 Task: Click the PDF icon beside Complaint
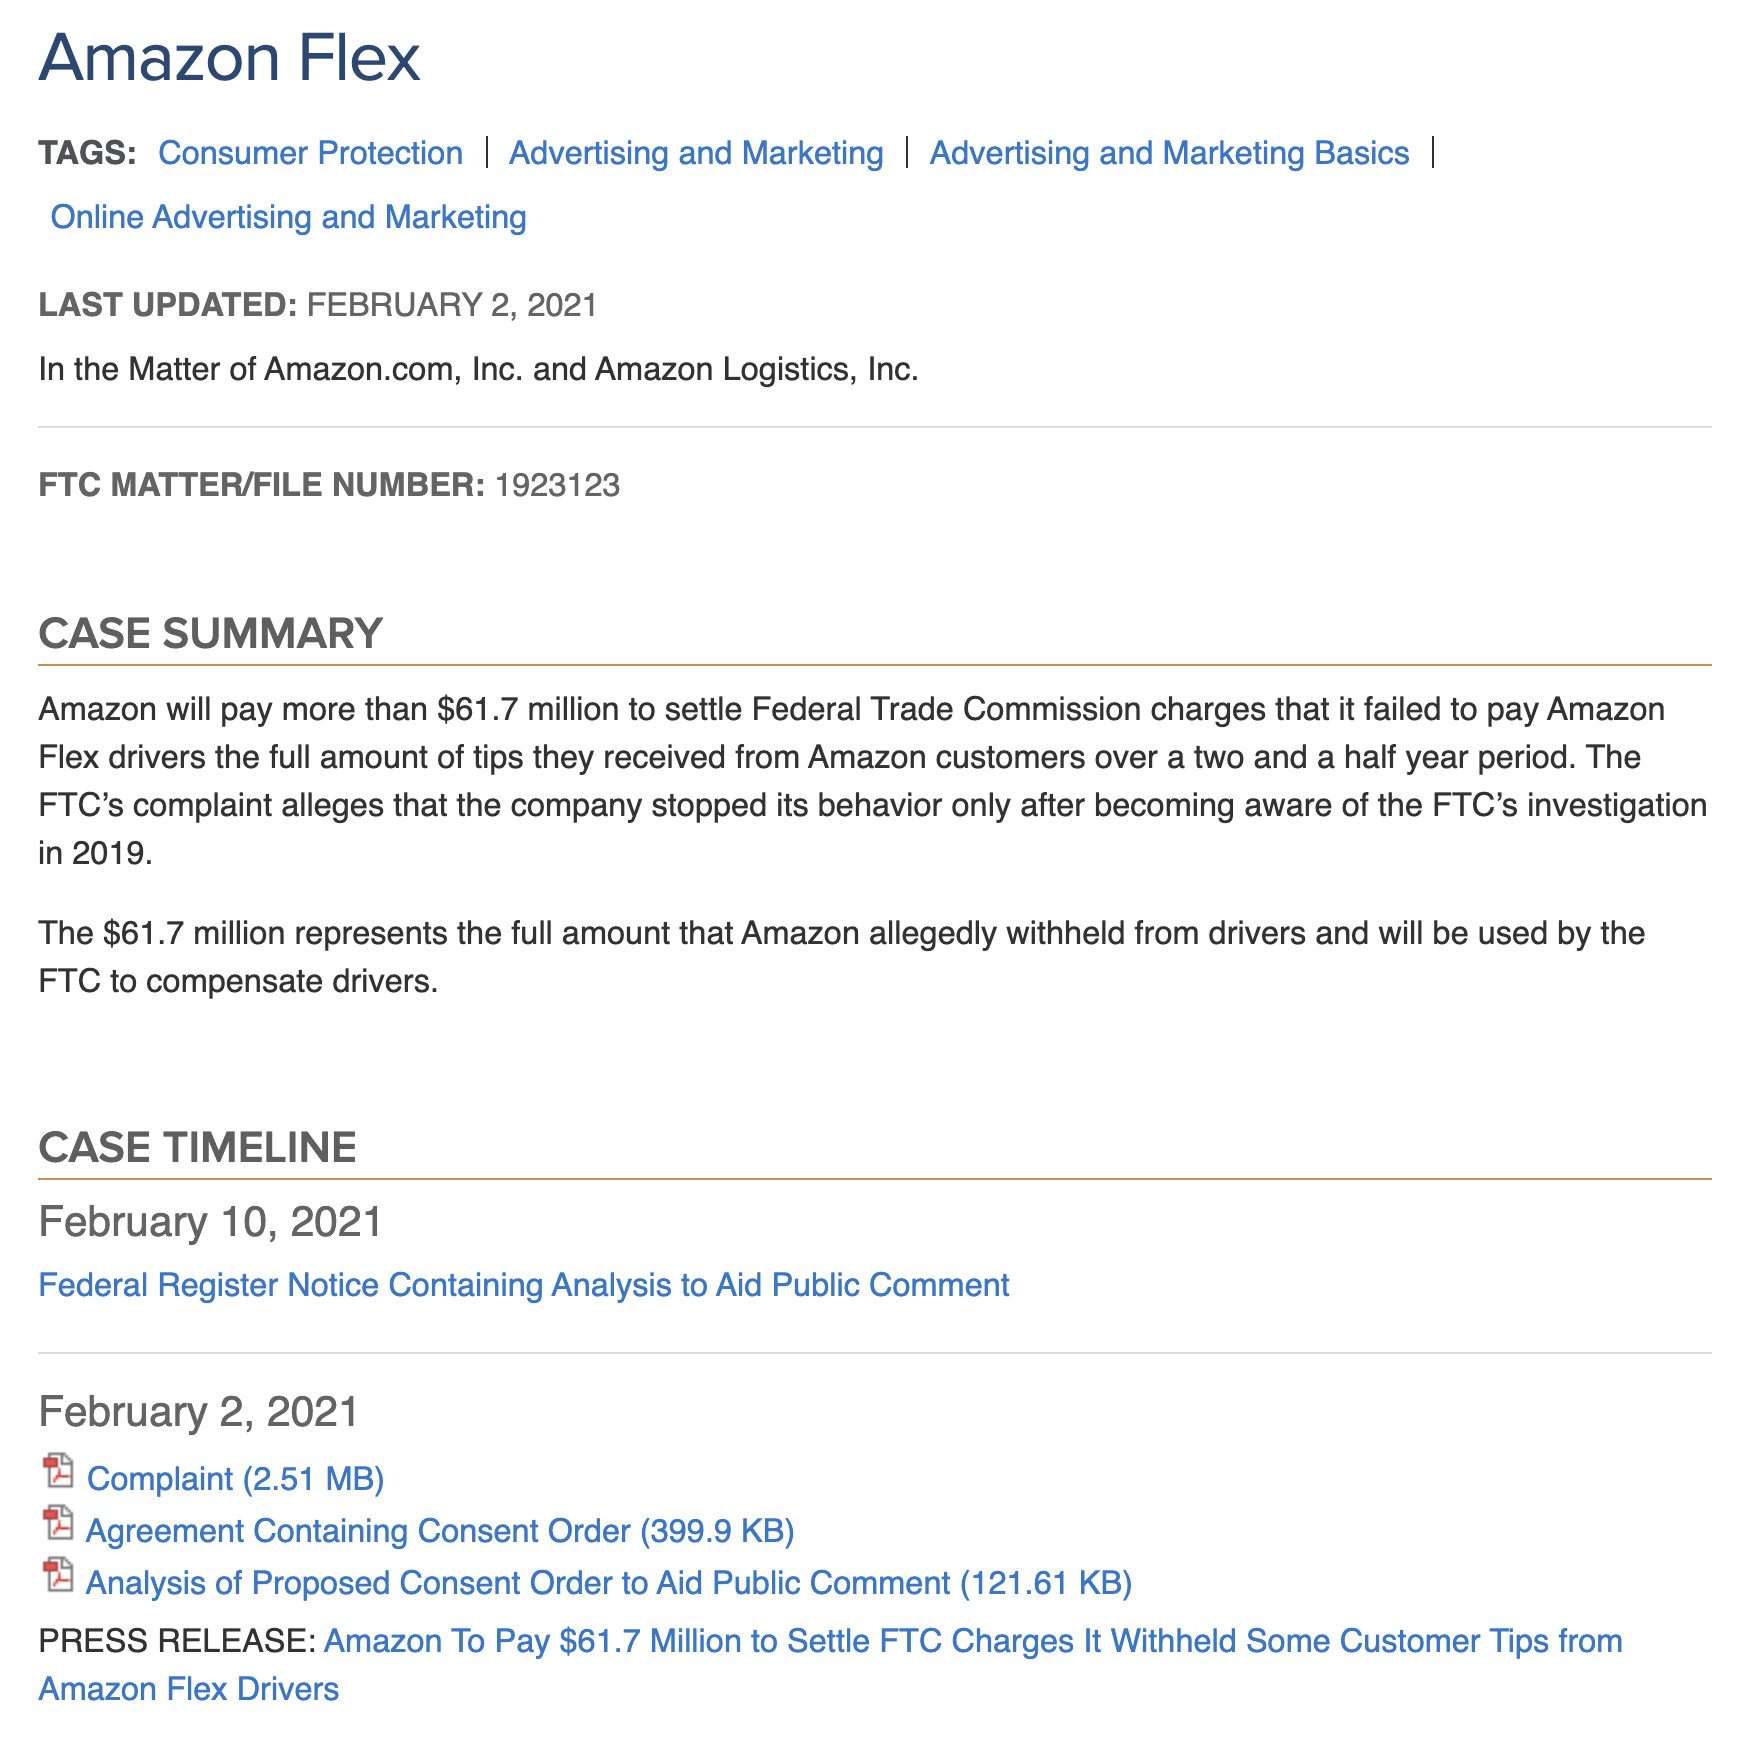(x=58, y=1473)
